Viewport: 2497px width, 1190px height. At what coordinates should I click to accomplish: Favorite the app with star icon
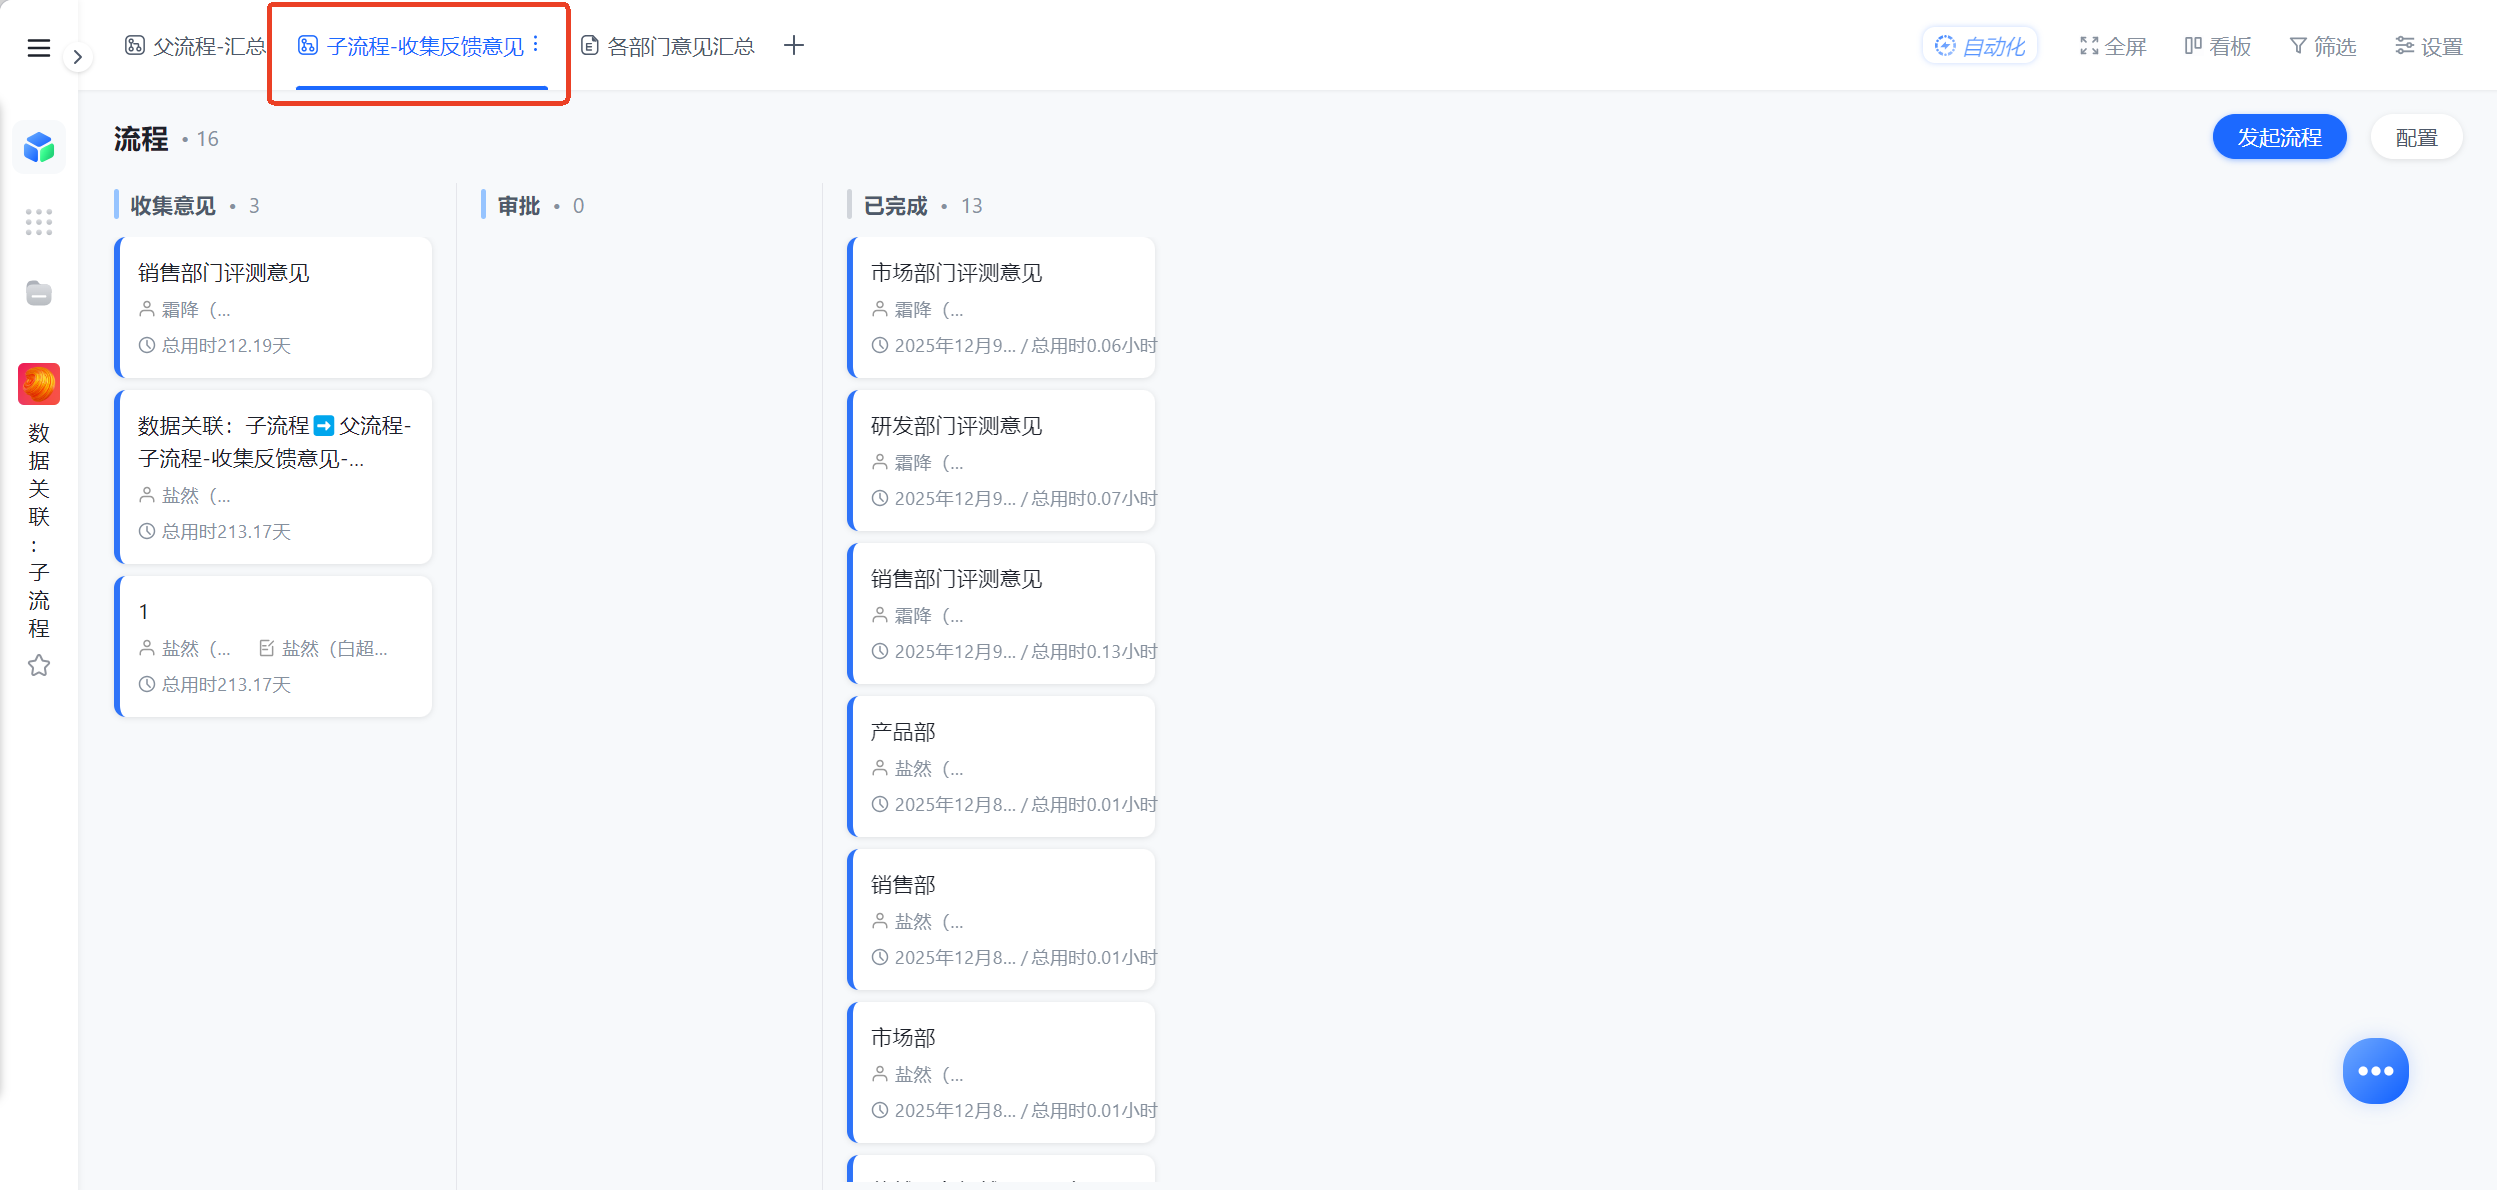(39, 665)
